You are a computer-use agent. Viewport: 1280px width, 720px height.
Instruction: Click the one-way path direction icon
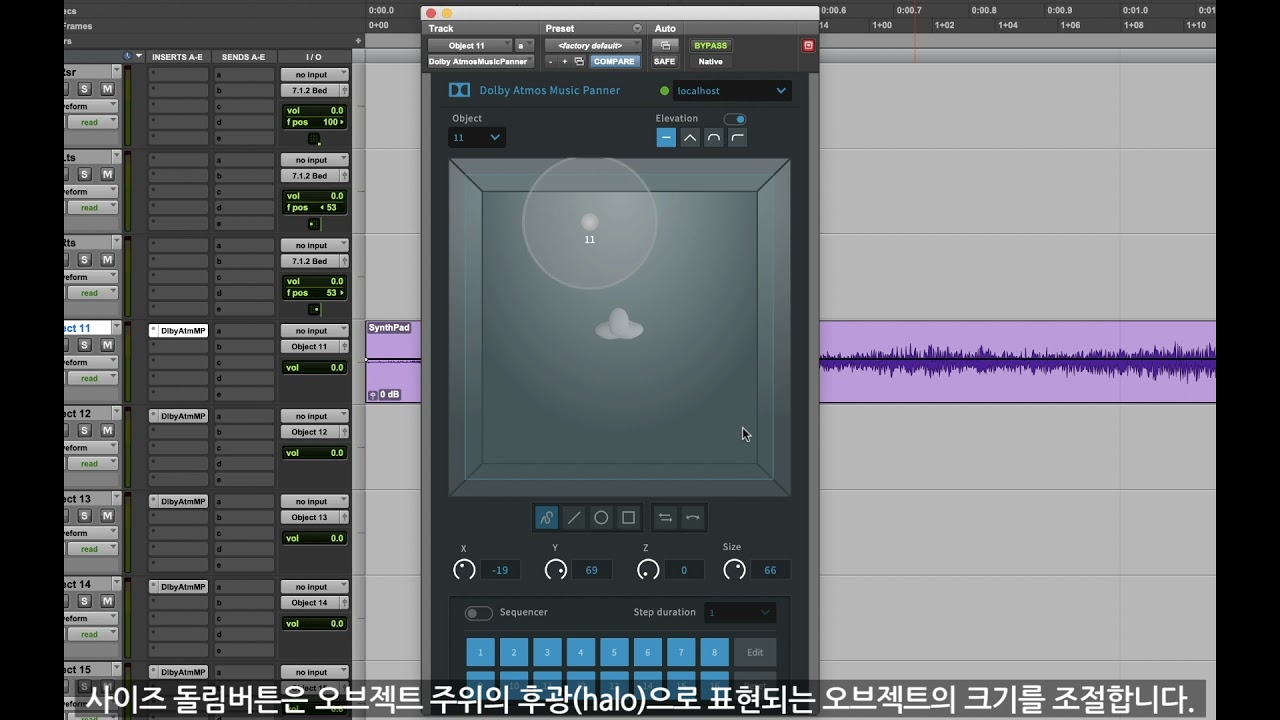(x=692, y=518)
